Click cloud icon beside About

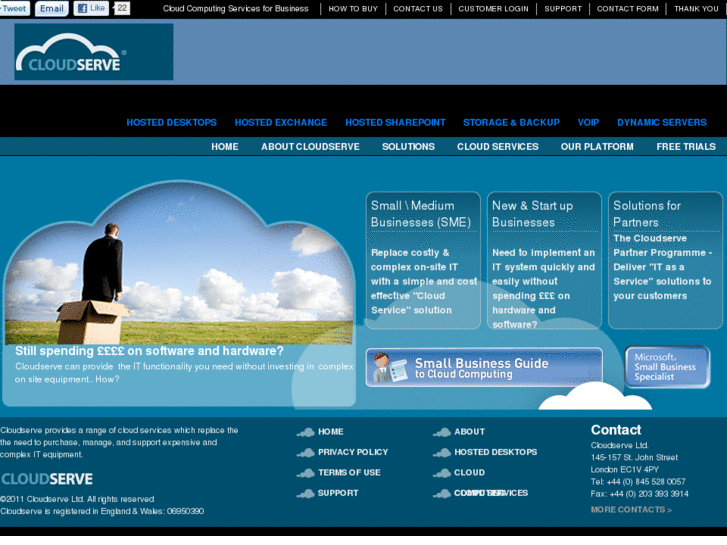442,432
